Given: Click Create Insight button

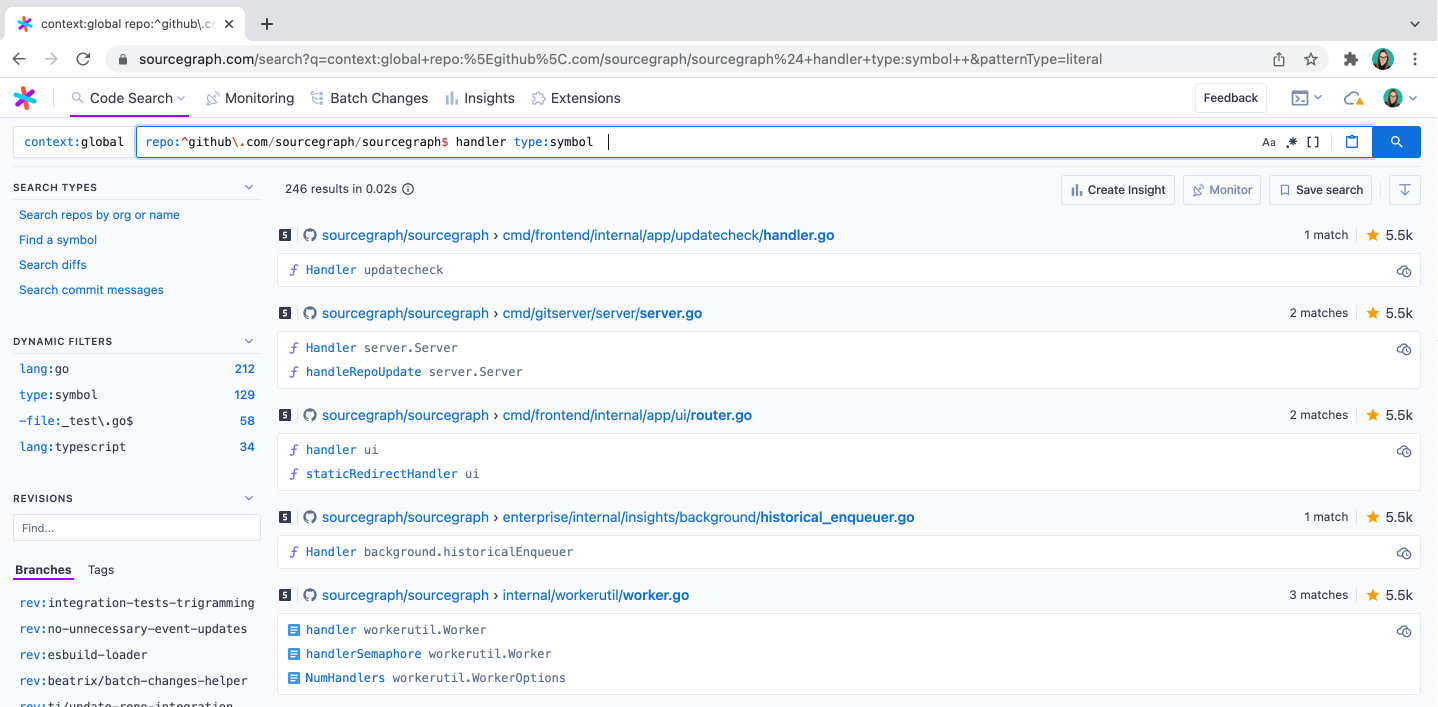Looking at the screenshot, I should coord(1117,190).
